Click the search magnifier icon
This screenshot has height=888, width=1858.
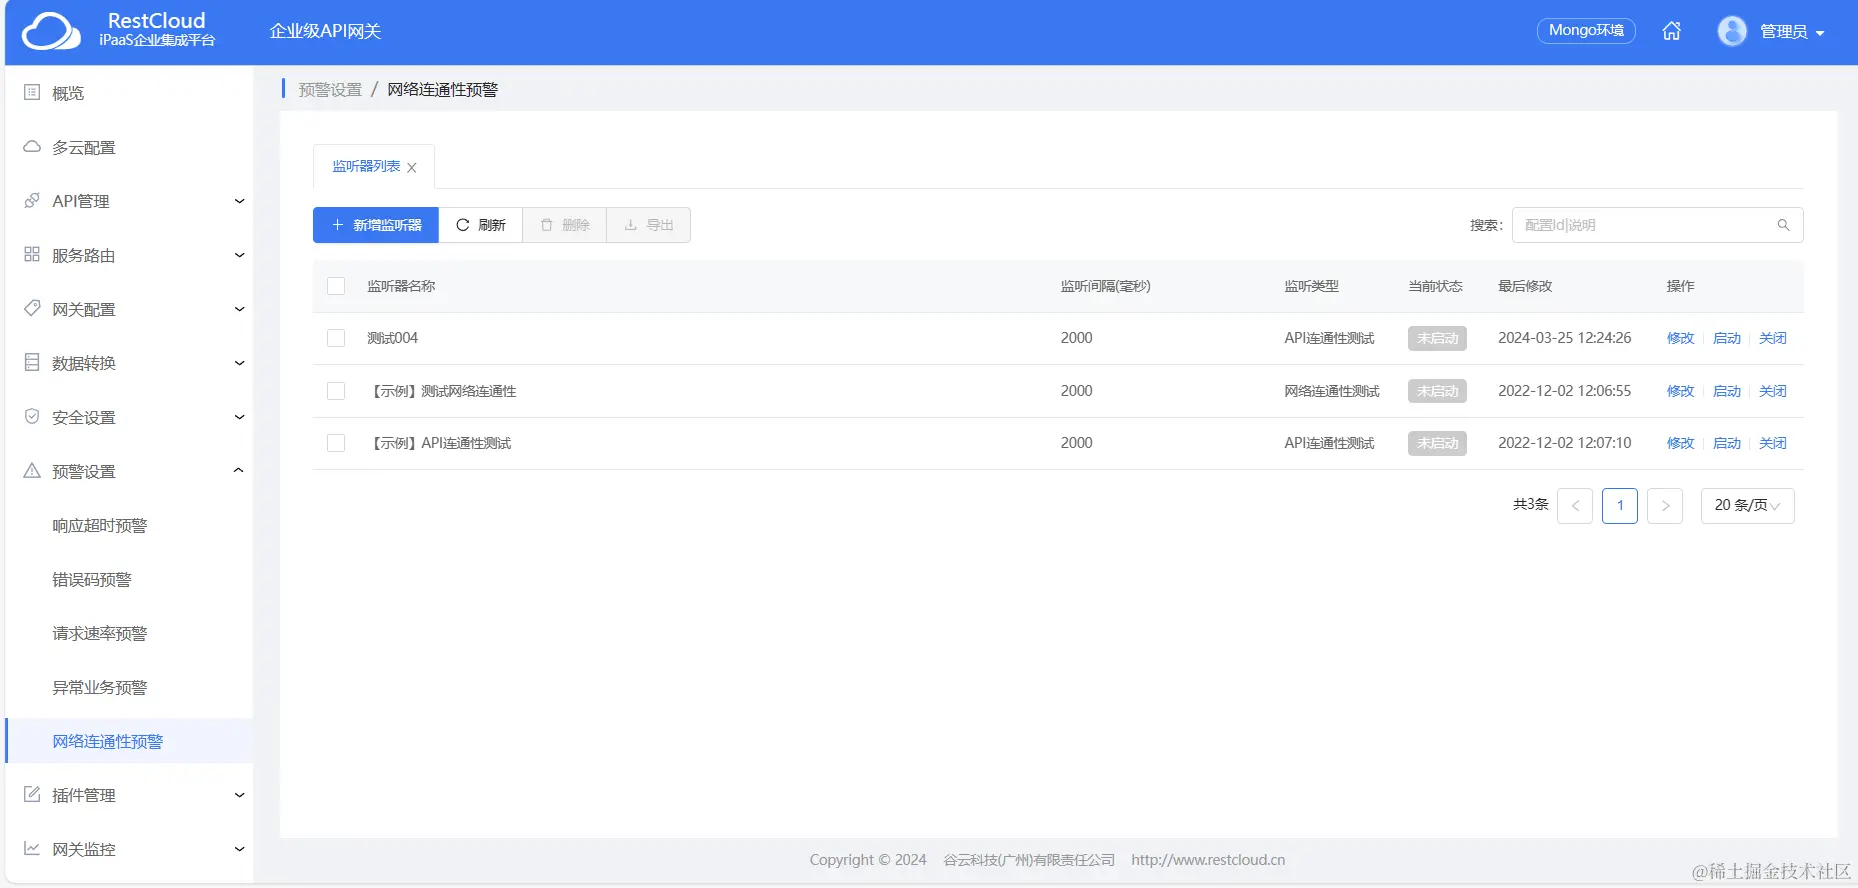[x=1783, y=225]
